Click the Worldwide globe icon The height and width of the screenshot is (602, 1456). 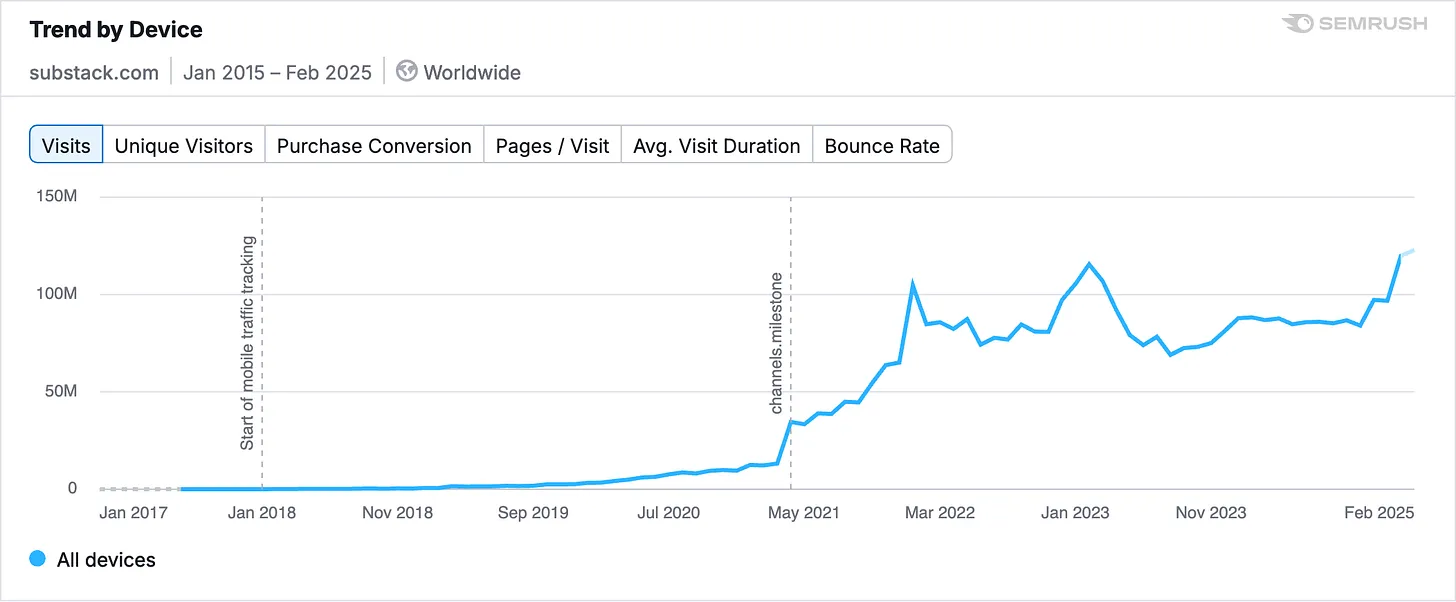coord(405,71)
